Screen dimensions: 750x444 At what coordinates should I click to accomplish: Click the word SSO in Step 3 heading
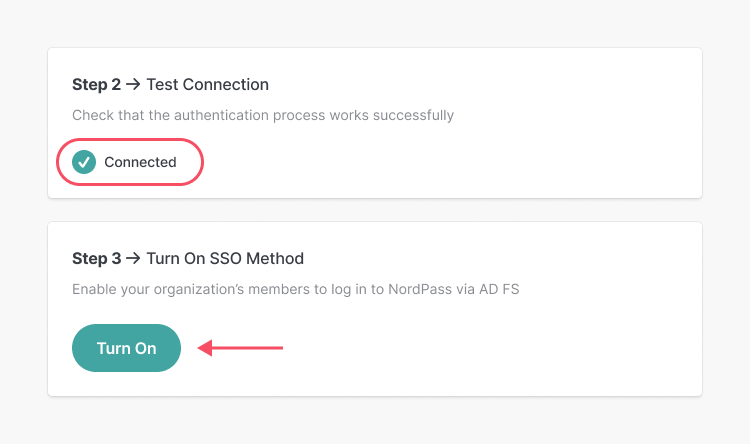[x=225, y=258]
